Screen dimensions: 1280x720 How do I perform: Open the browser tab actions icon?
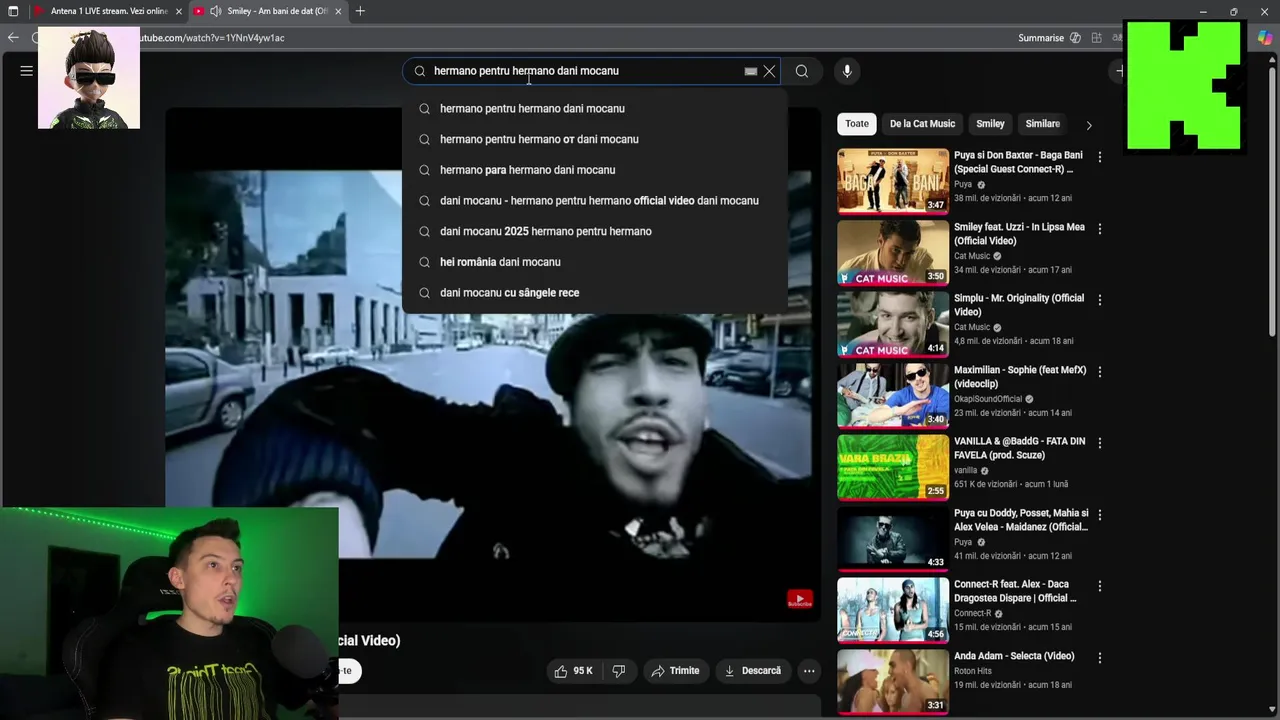[13, 11]
